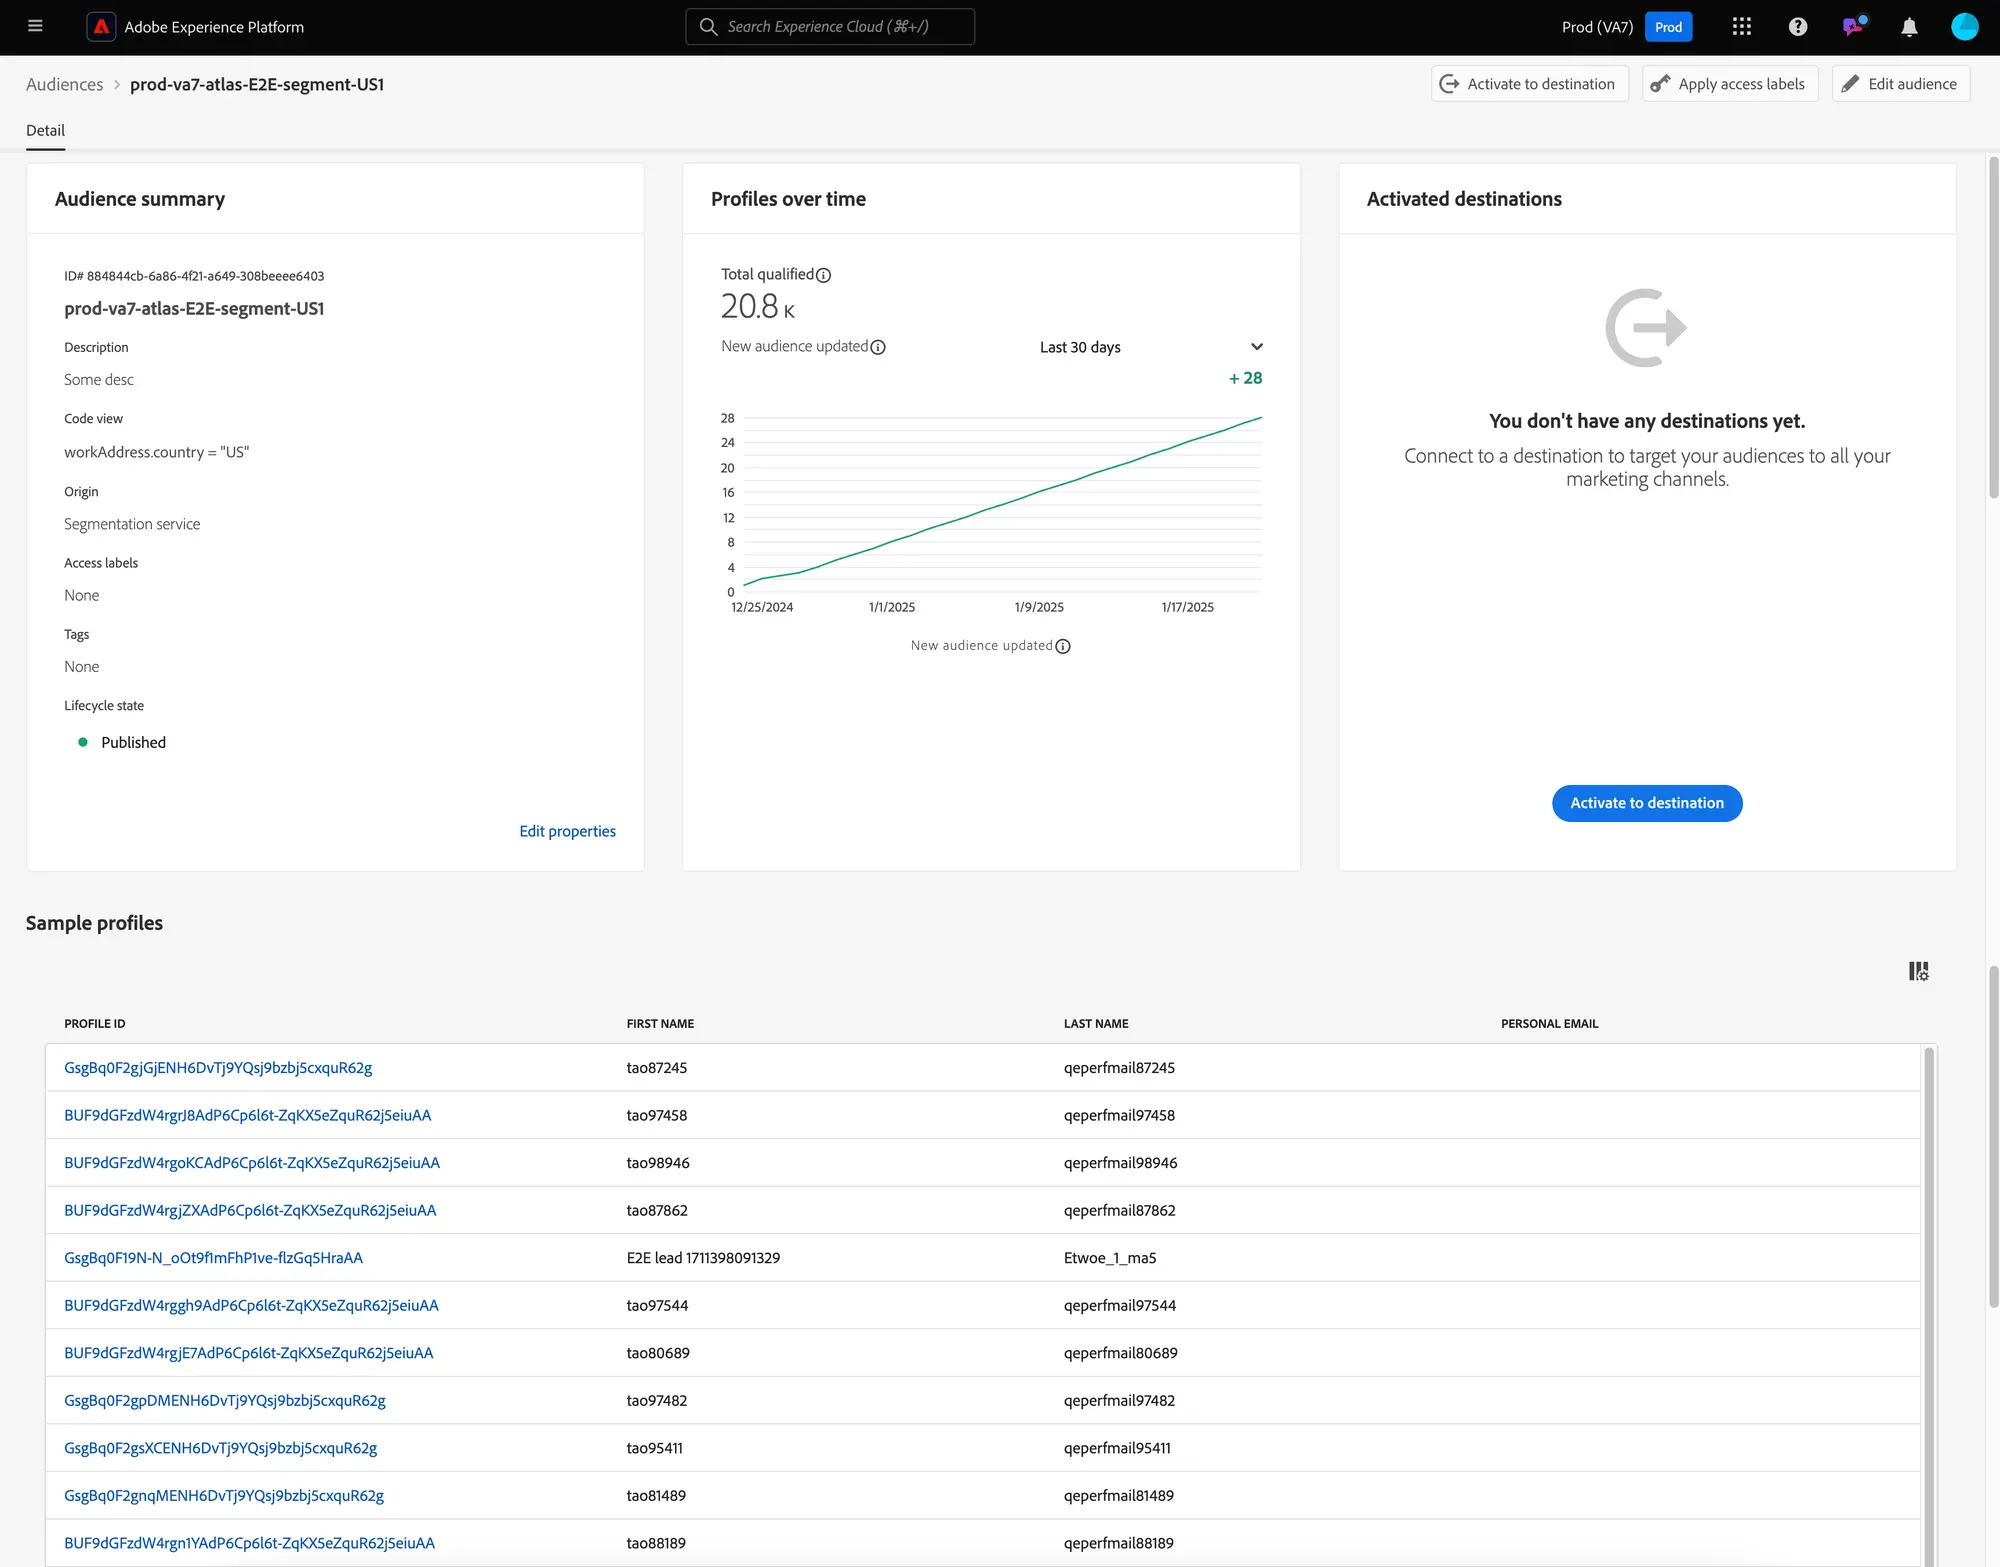Focus the Search Experience Cloud field
The image size is (2000, 1567).
pyautogui.click(x=830, y=27)
